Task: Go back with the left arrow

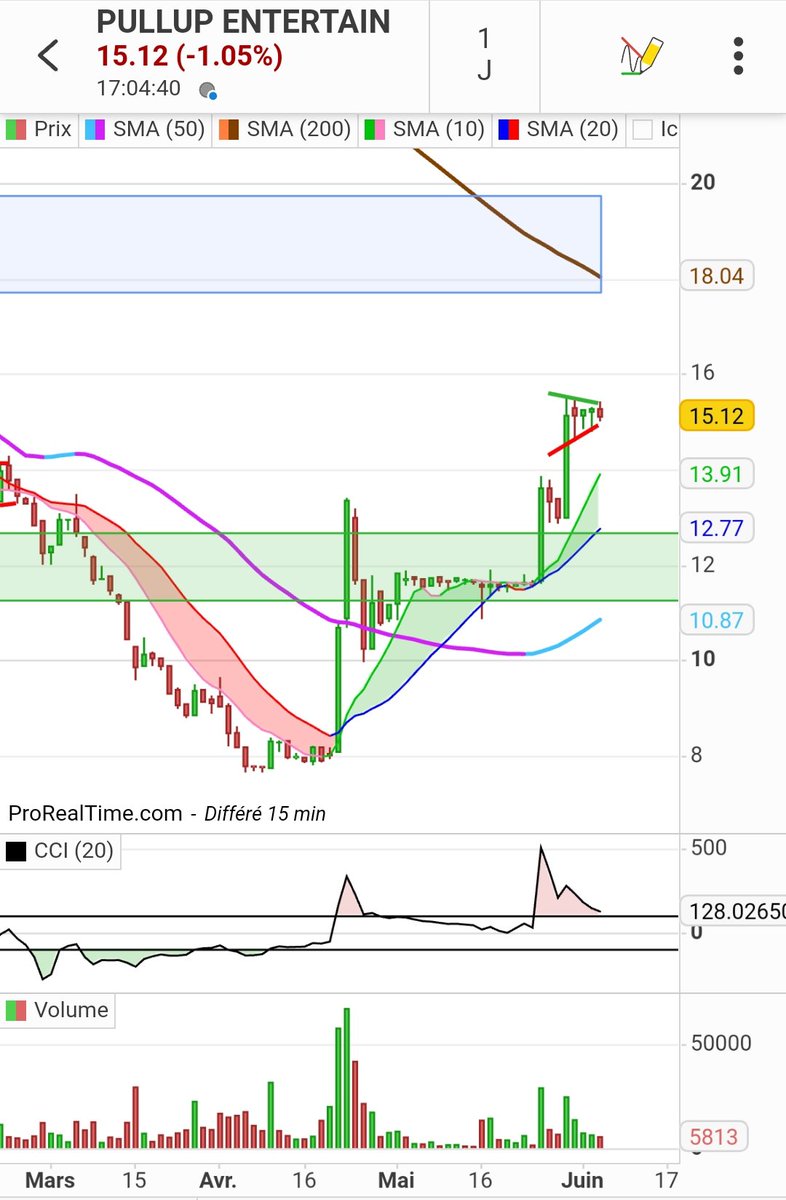Action: (48, 56)
